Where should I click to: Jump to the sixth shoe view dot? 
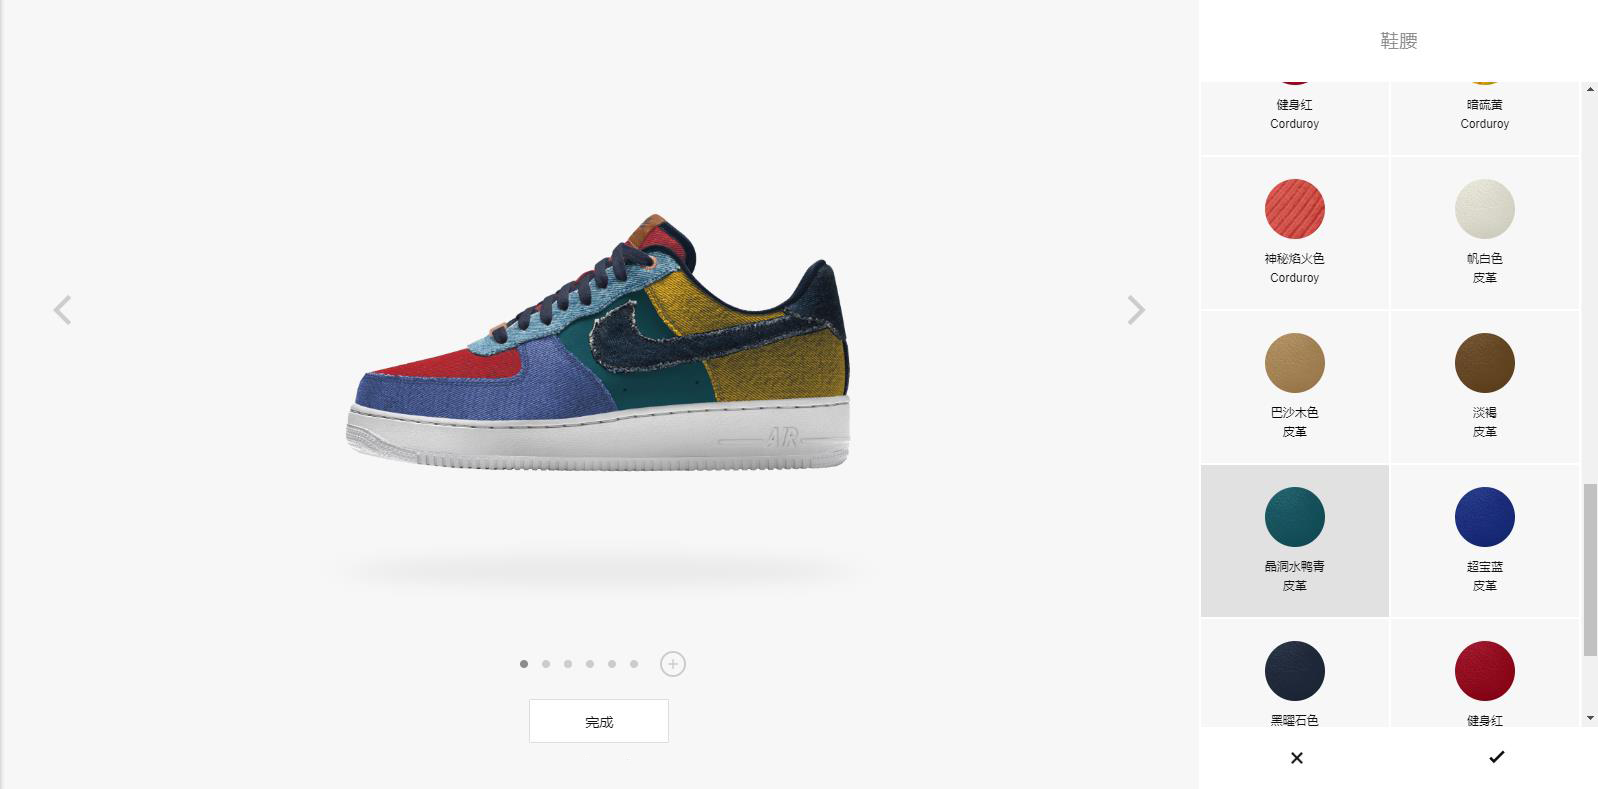click(634, 664)
